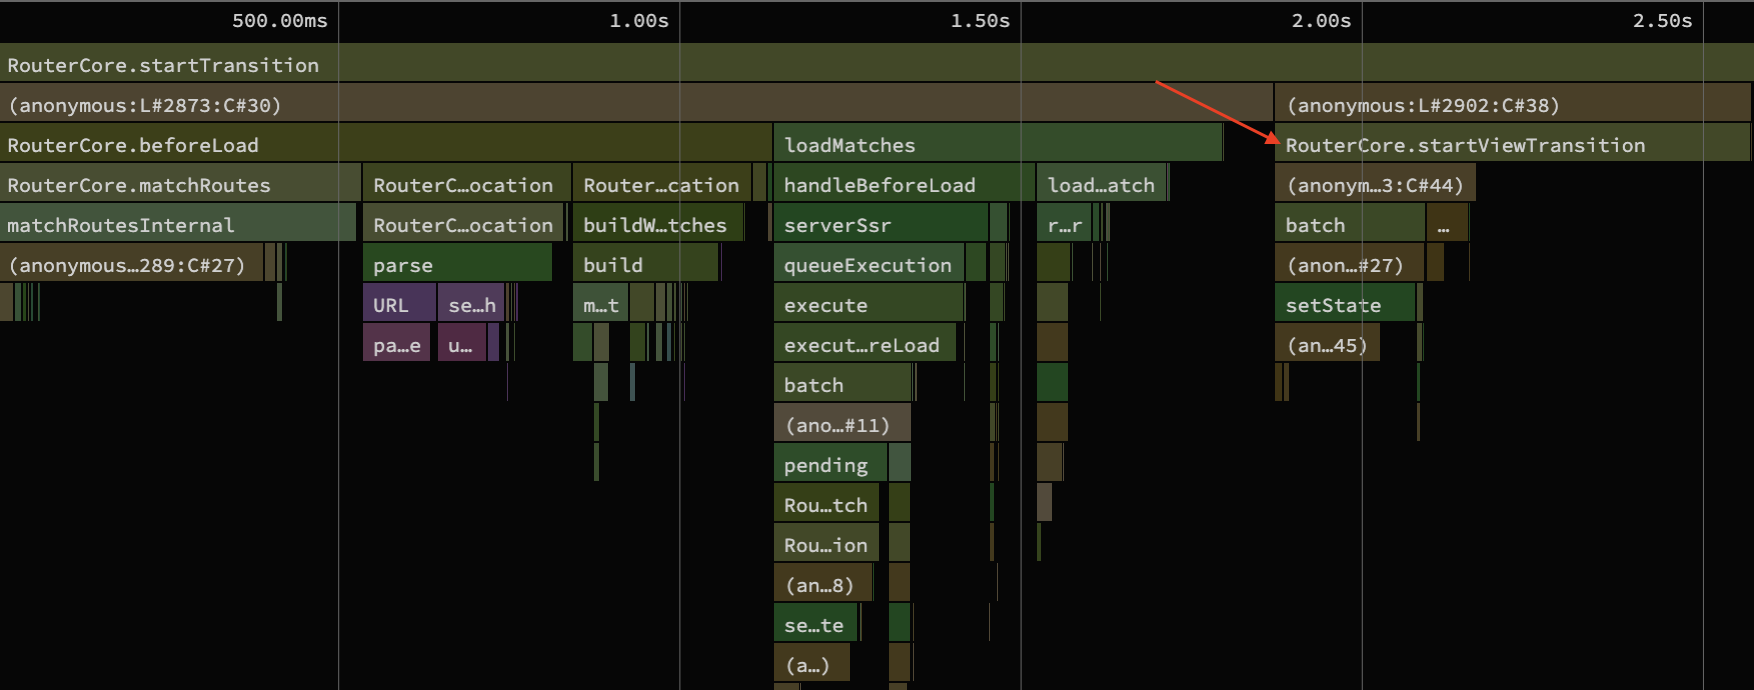
Task: Select the (anonym…3:C#44) frame
Action: pos(1375,184)
